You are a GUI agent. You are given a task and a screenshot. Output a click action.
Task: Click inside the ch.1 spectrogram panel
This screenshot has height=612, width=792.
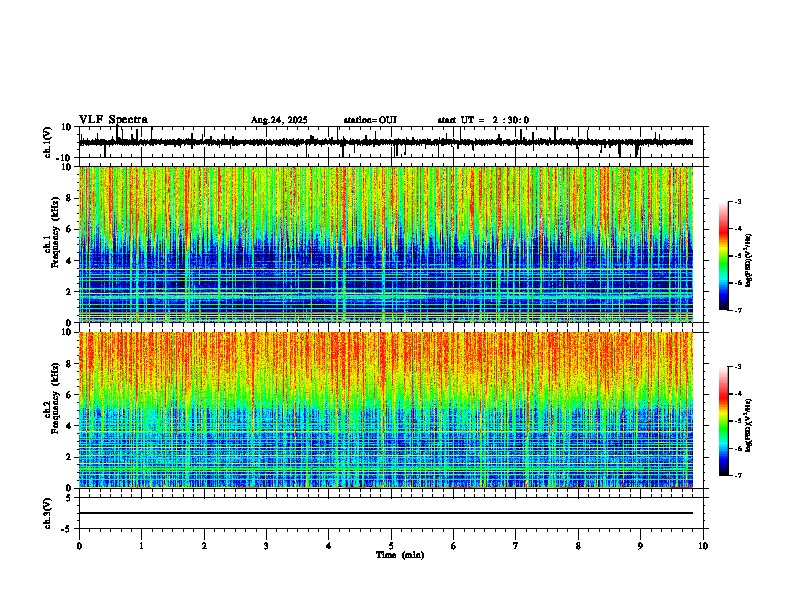tap(386, 244)
